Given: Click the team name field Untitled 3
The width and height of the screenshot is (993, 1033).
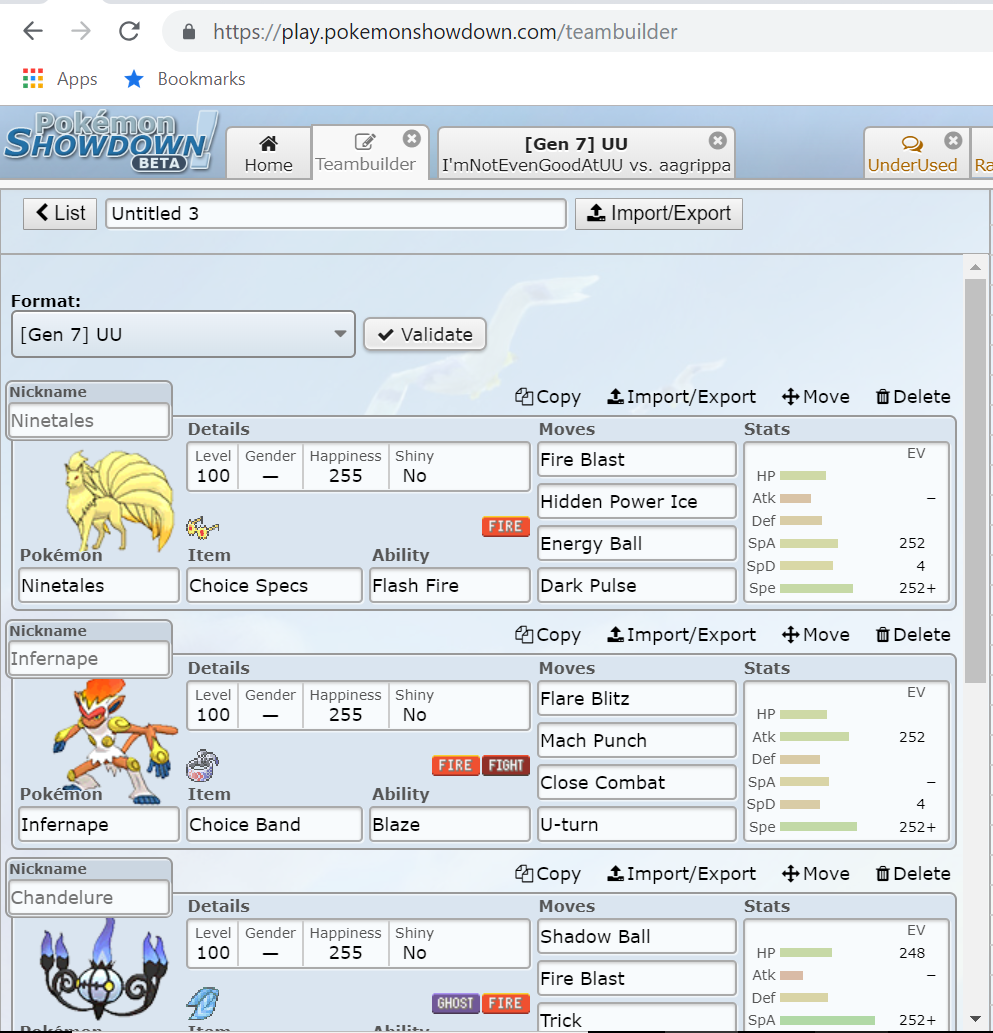Looking at the screenshot, I should (335, 213).
